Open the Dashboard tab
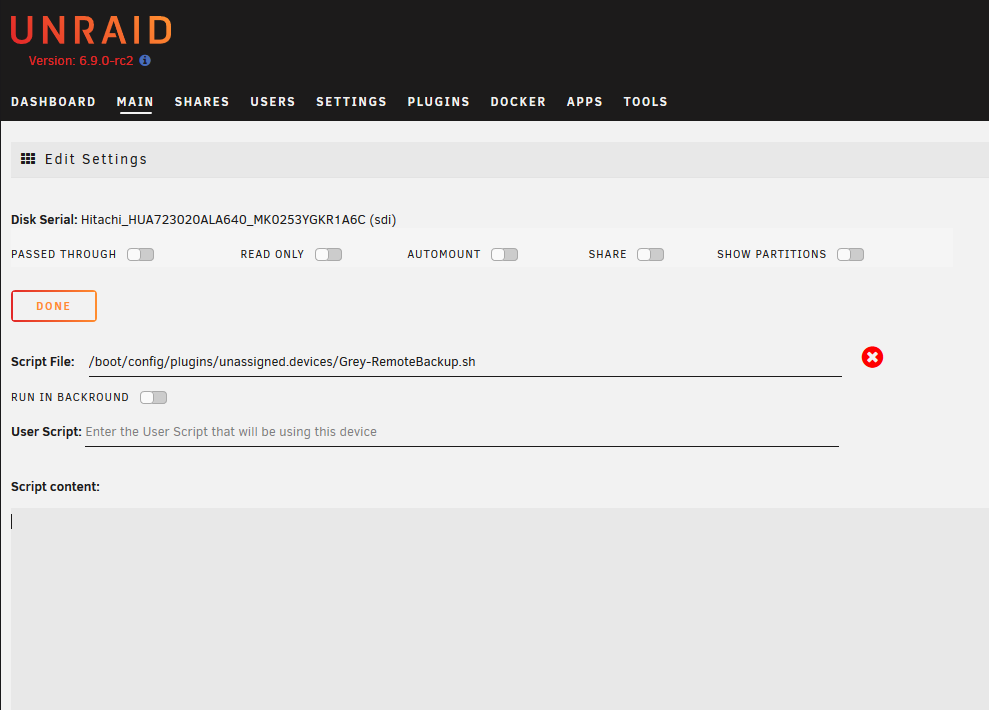The width and height of the screenshot is (989, 710). [x=54, y=102]
